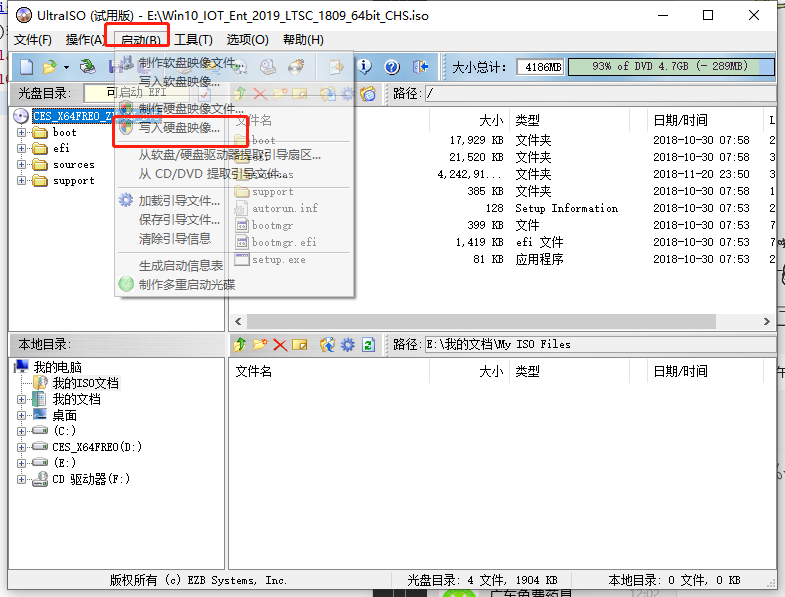785x597 pixels.
Task: Click the Setup Information type cell
Action: click(x=567, y=208)
